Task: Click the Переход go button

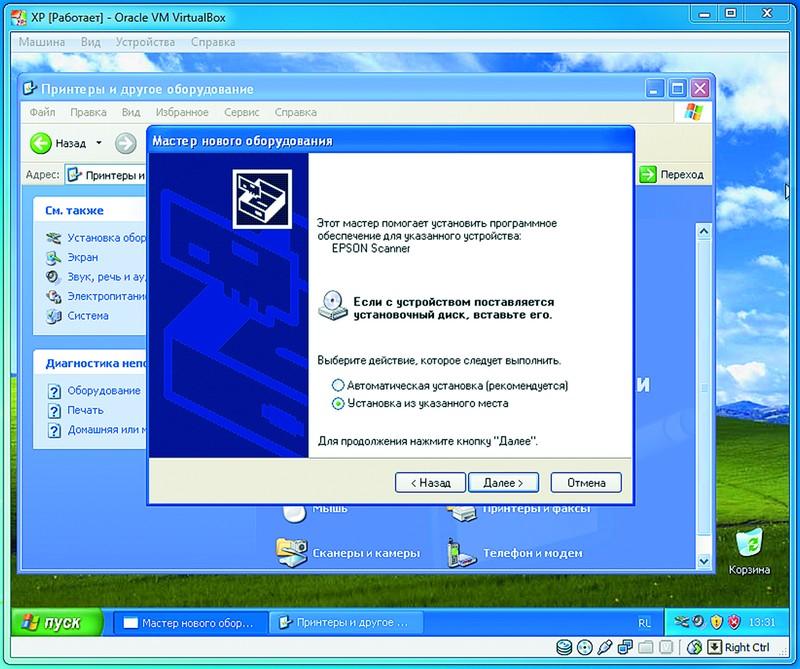Action: (x=671, y=175)
